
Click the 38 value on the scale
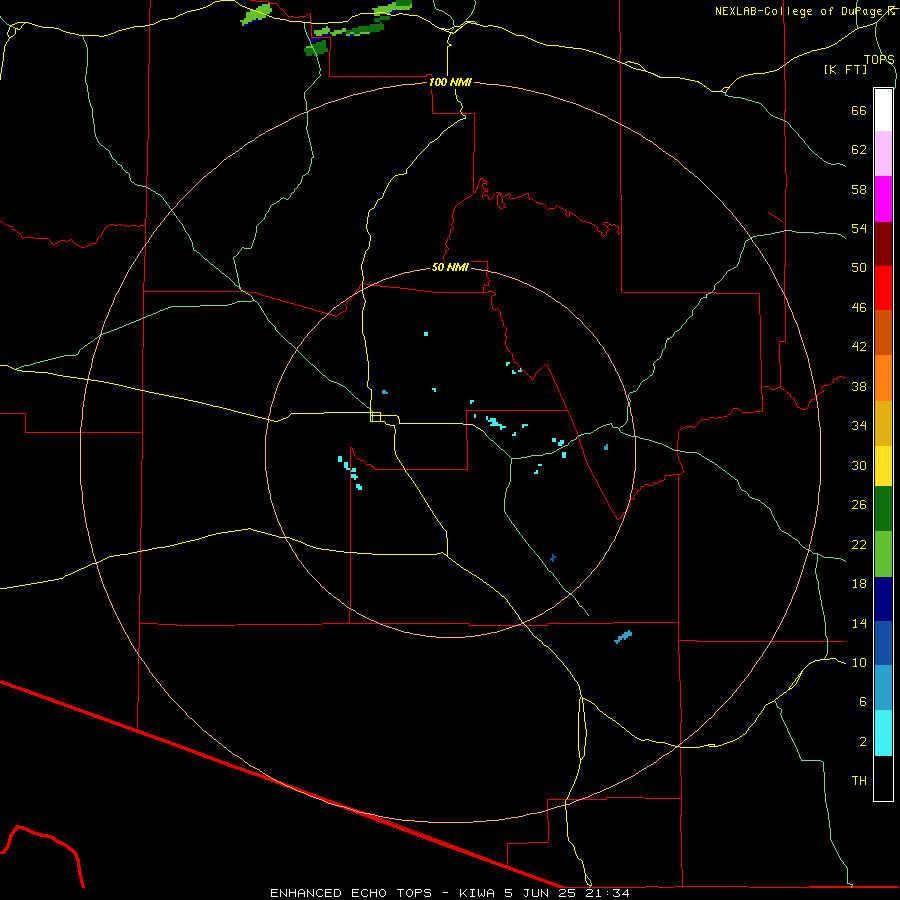[859, 386]
